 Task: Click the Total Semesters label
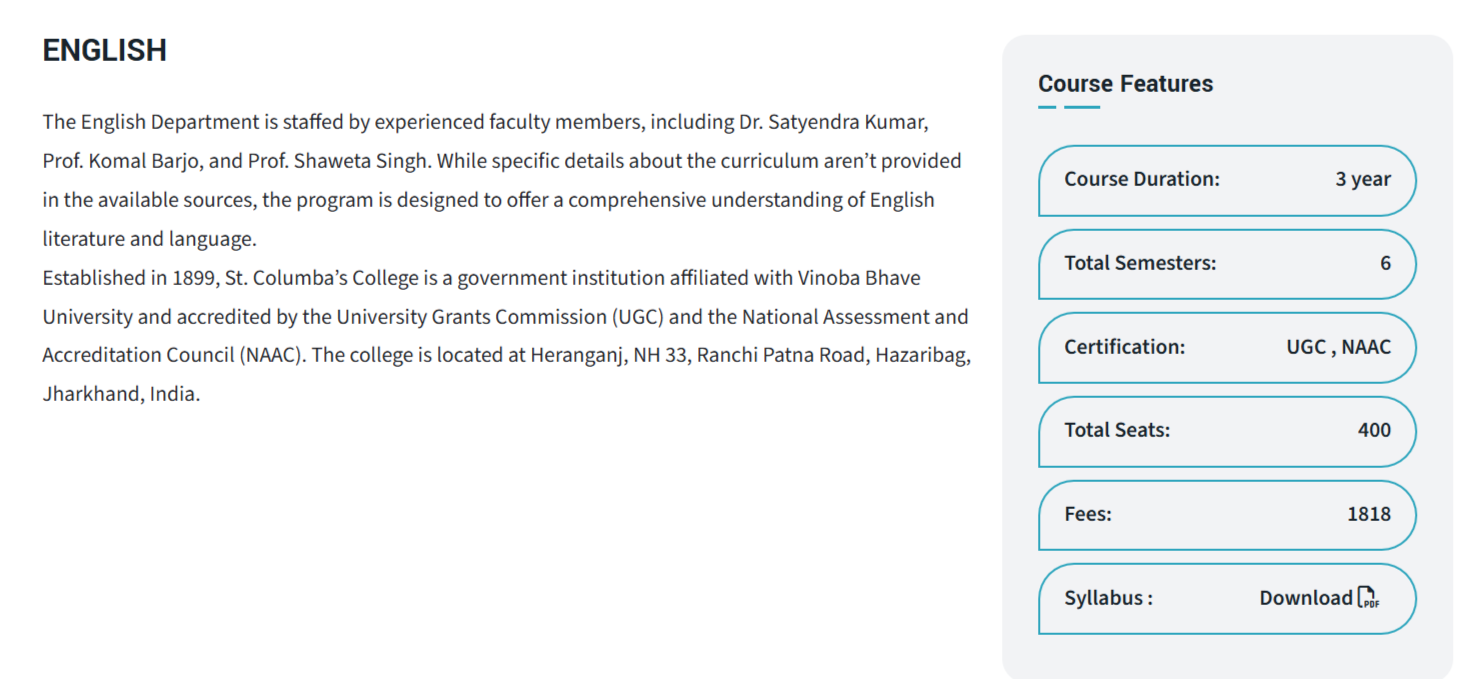1139,263
